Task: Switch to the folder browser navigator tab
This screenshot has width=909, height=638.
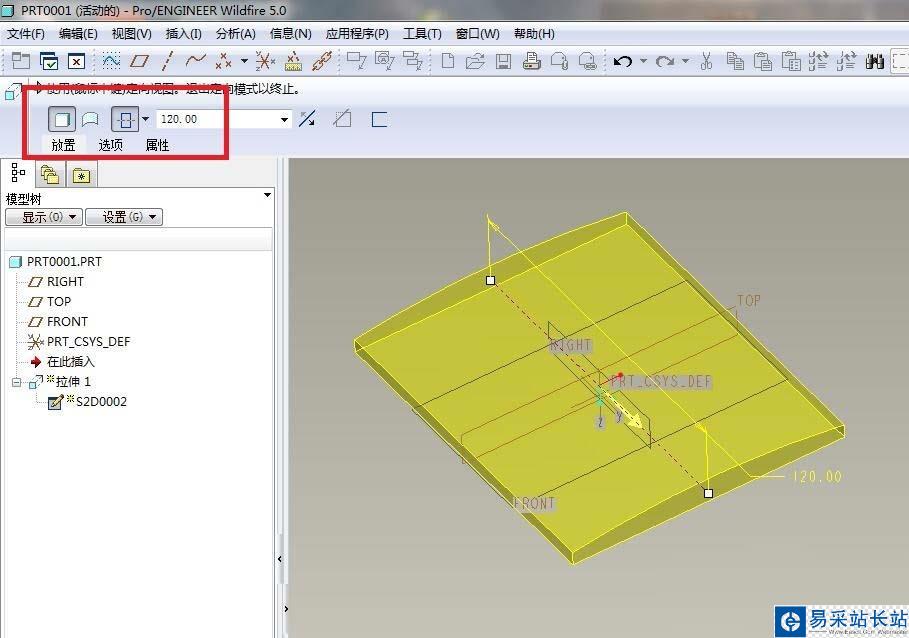Action: (x=50, y=175)
